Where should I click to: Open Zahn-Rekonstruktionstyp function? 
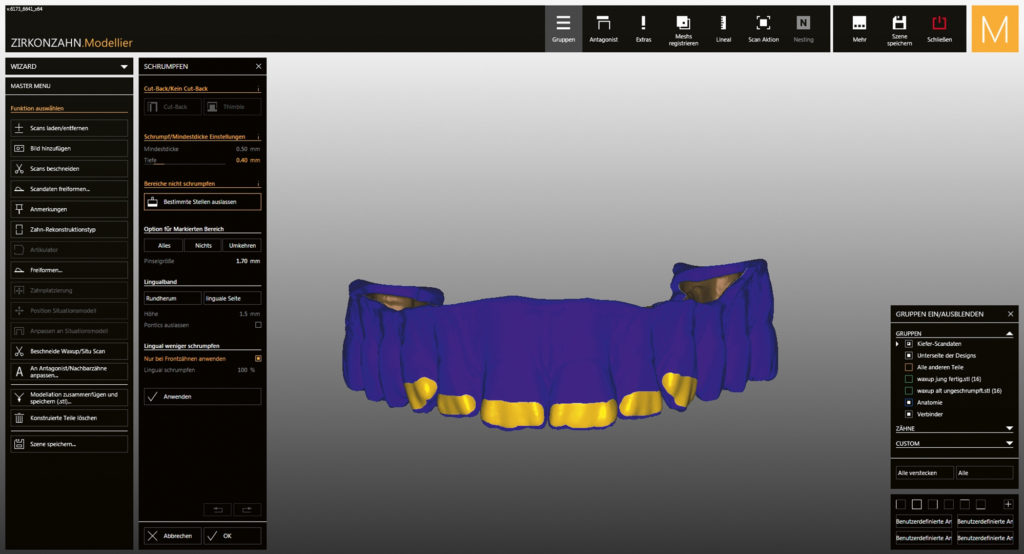point(69,229)
